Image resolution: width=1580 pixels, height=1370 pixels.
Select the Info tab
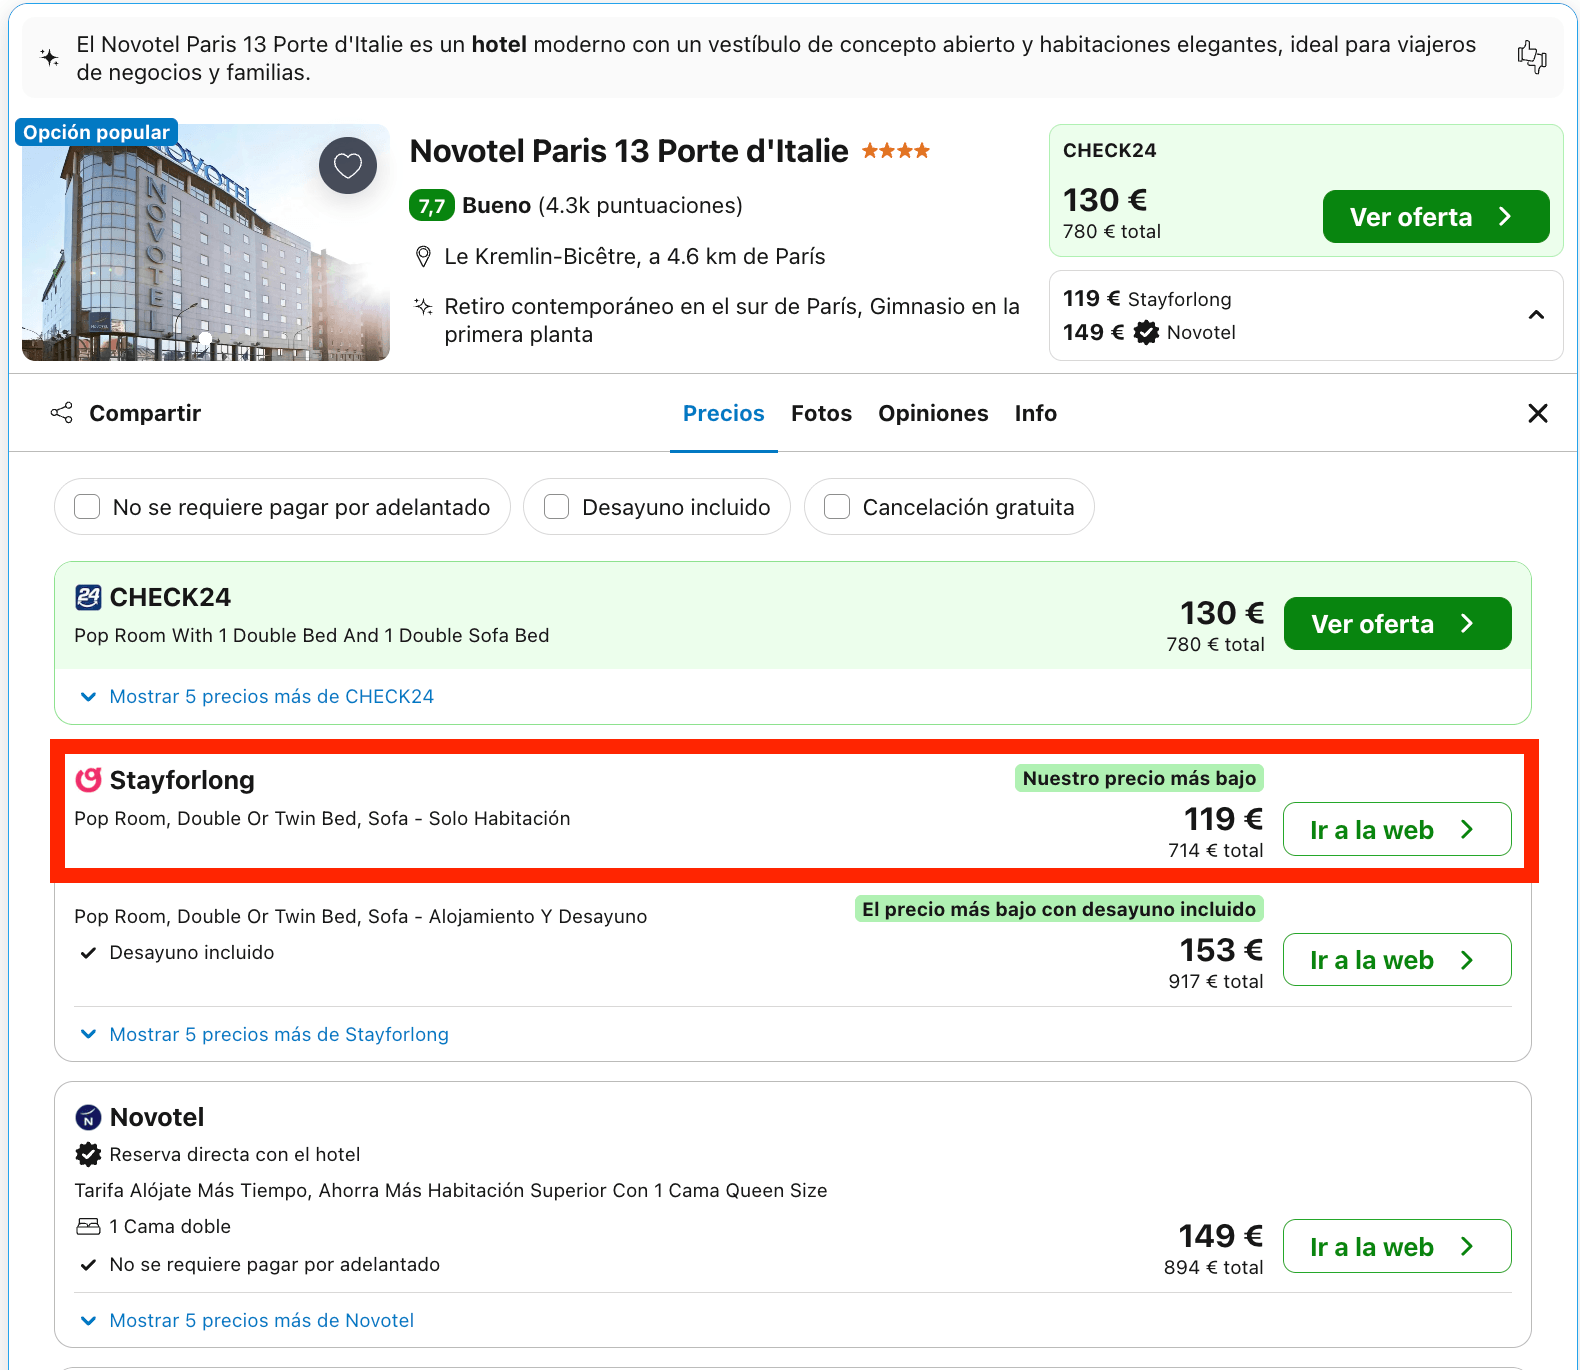pyautogui.click(x=1036, y=413)
